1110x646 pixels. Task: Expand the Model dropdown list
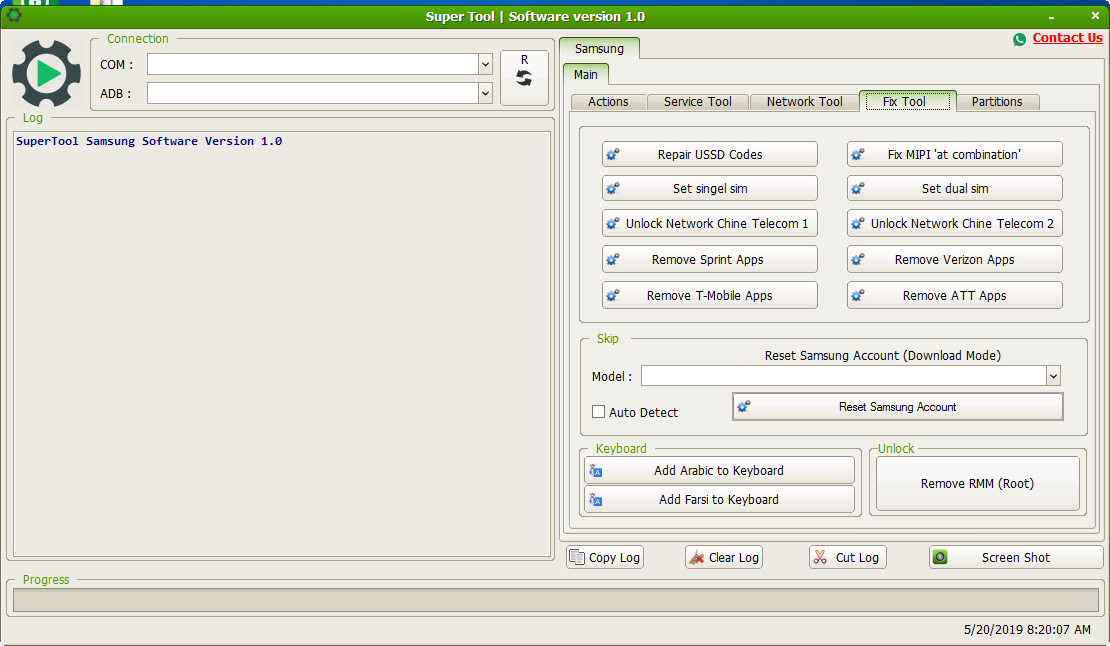point(1053,376)
